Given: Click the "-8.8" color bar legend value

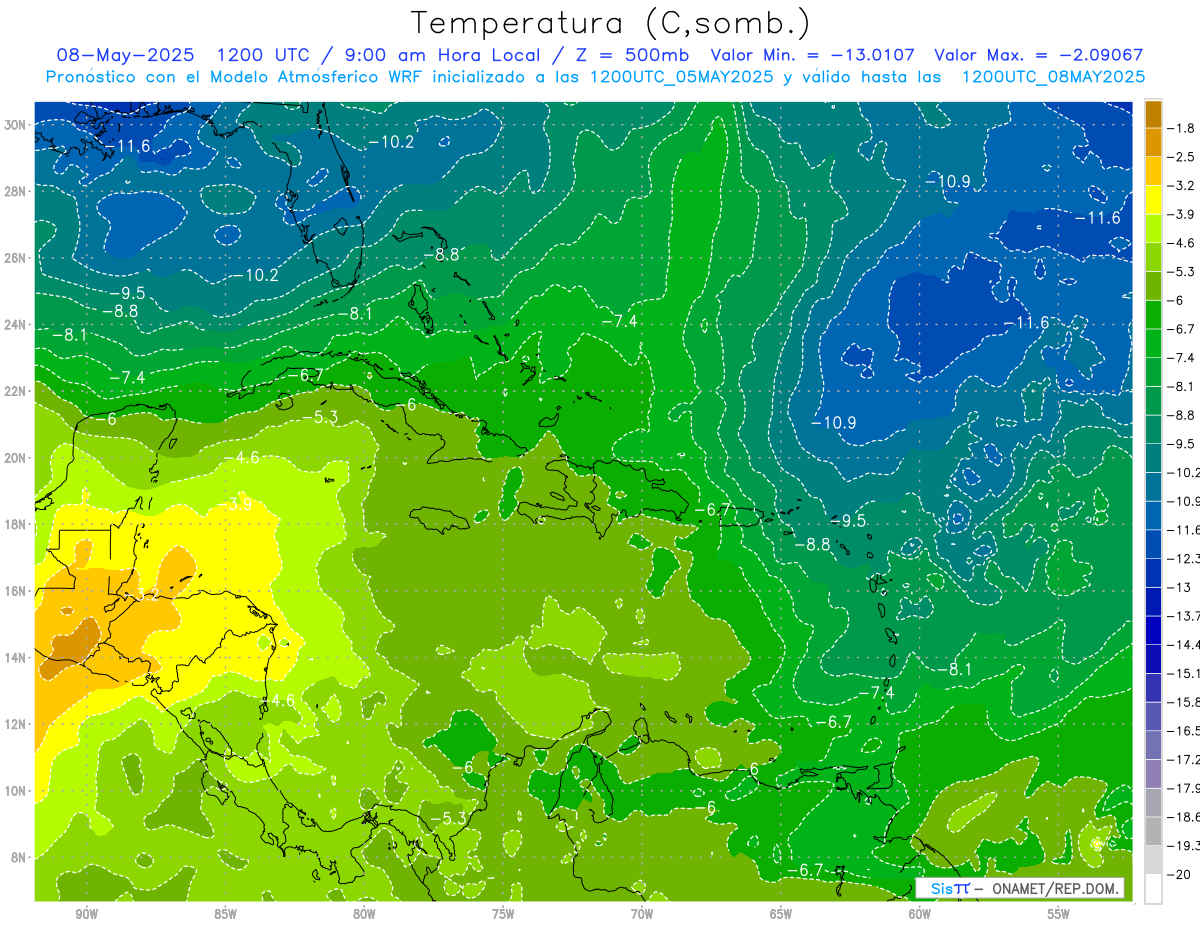Looking at the screenshot, I should (1182, 415).
